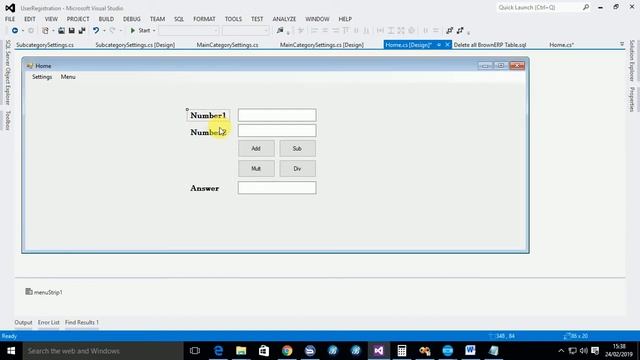Open the Calculator taskbar icon

click(x=402, y=351)
